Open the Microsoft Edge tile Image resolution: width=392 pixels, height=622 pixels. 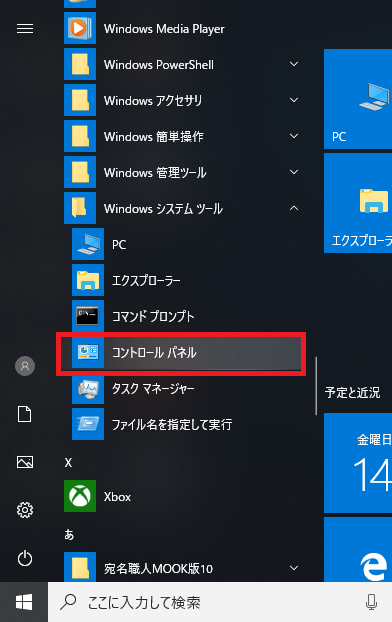358,550
